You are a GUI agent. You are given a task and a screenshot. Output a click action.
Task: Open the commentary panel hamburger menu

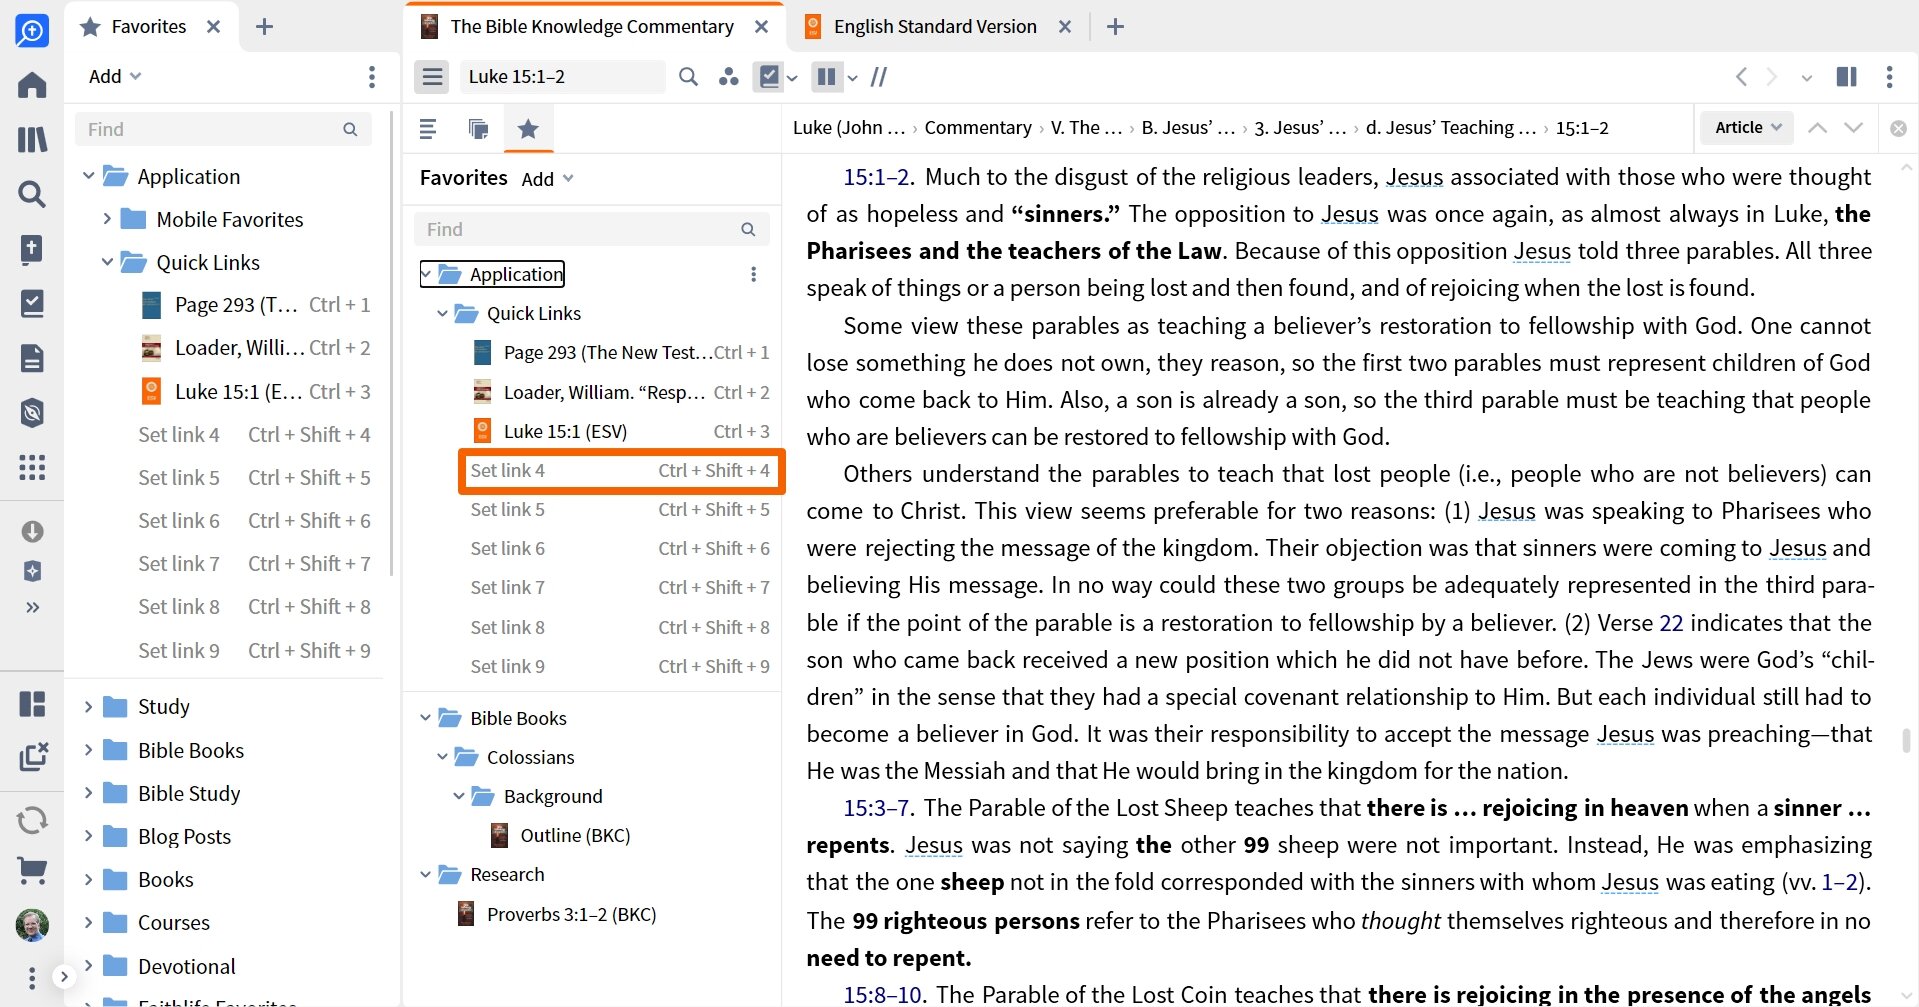coord(432,77)
